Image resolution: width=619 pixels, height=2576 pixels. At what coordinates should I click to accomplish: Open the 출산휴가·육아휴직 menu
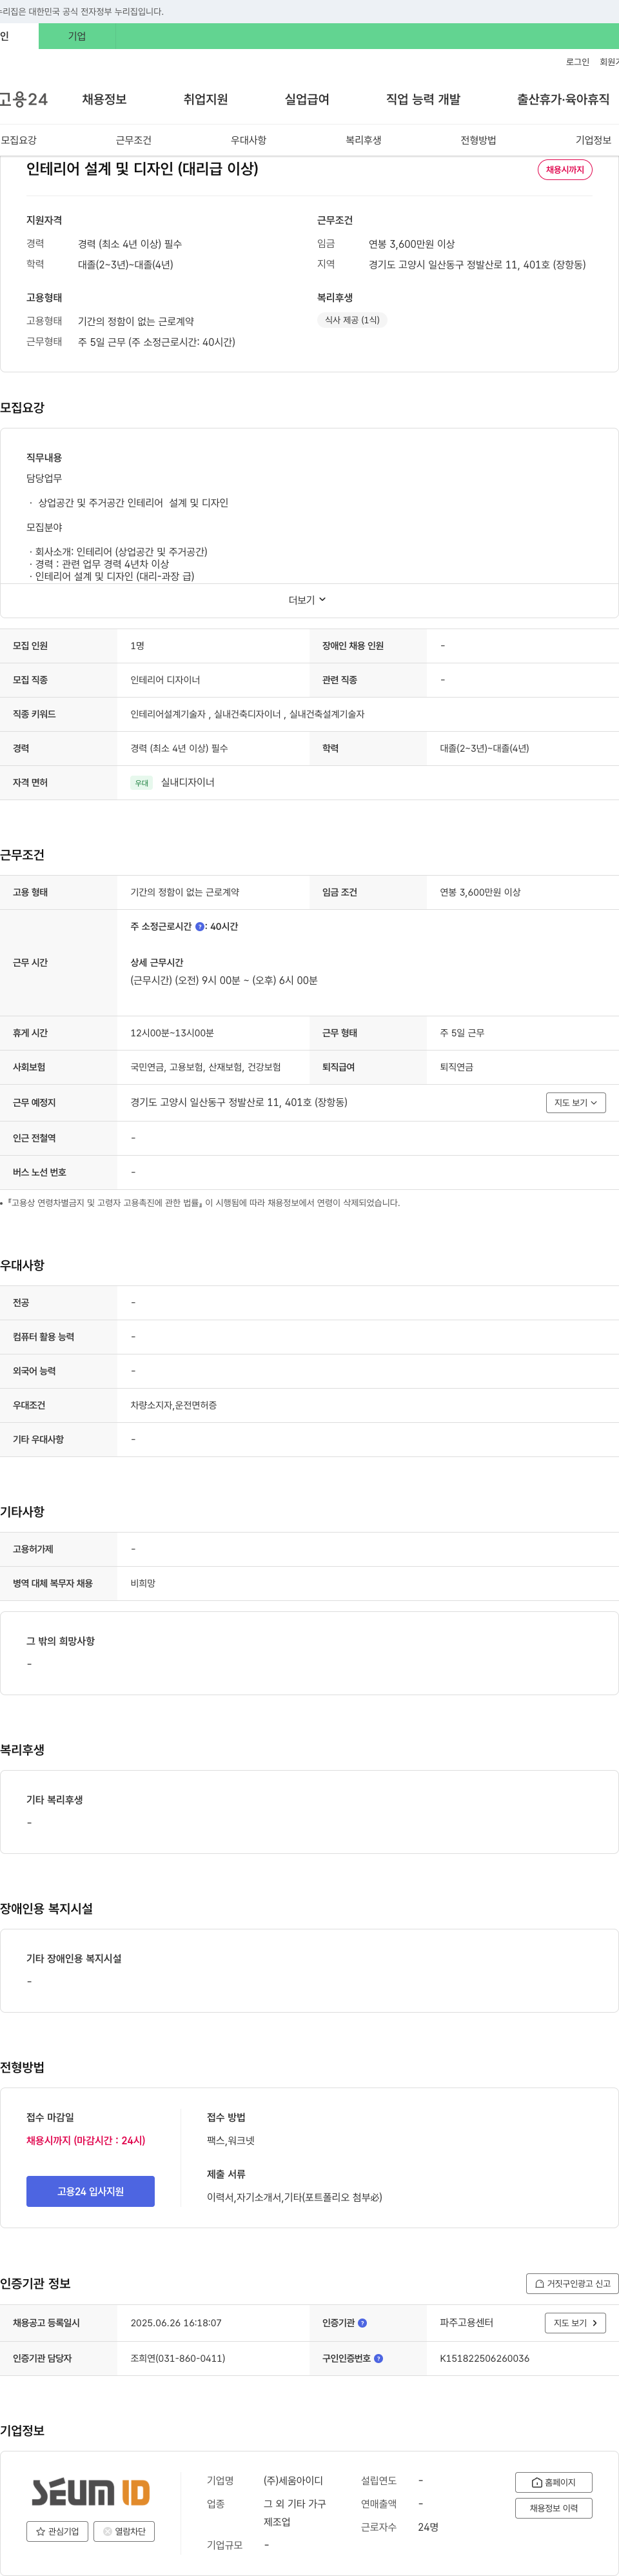click(563, 99)
